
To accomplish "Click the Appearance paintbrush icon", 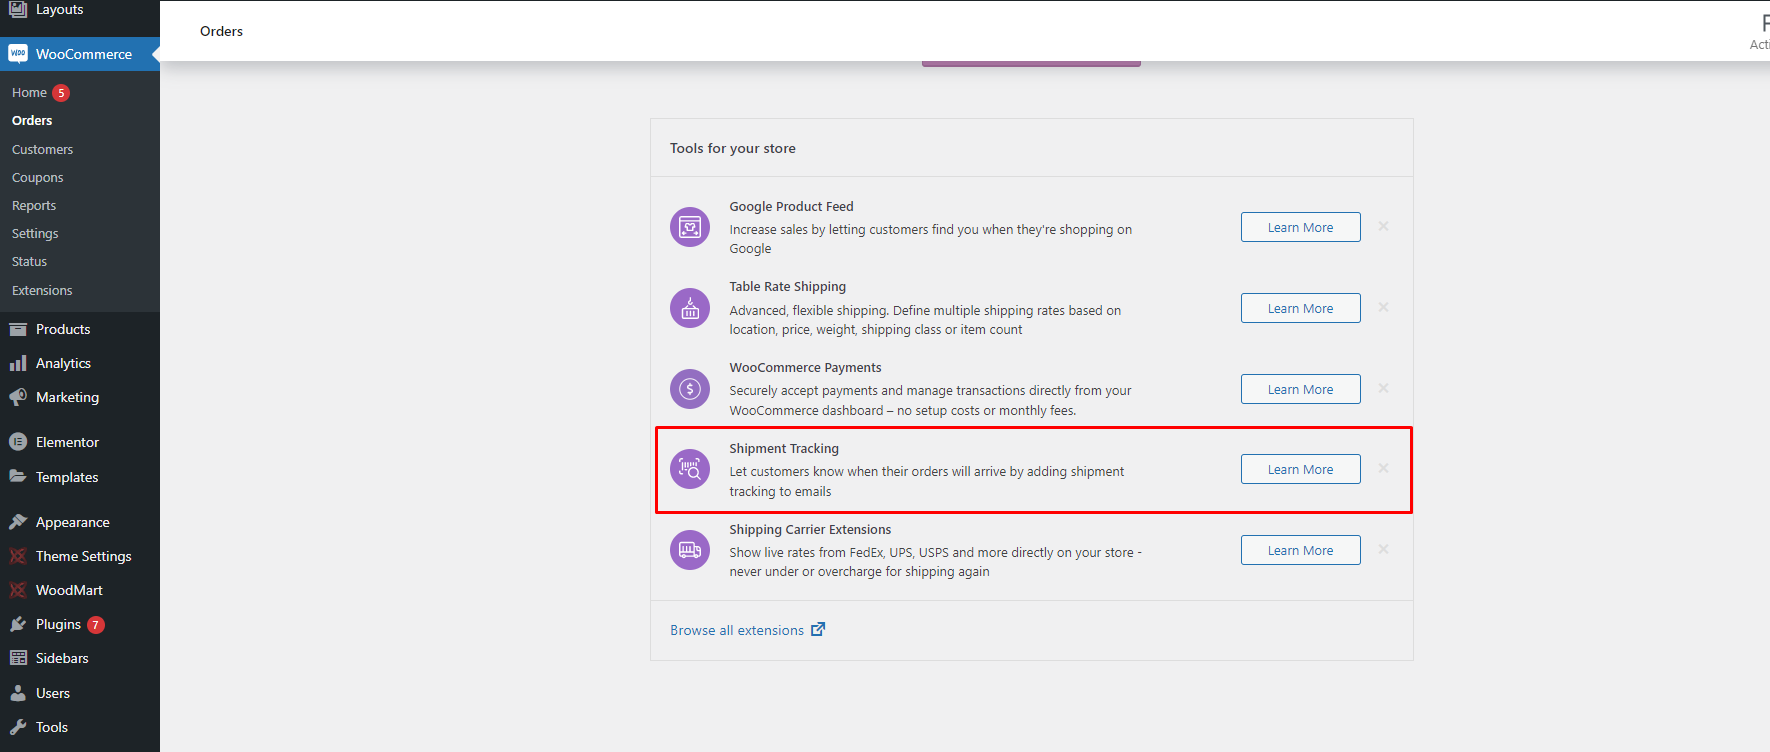I will click(x=18, y=522).
